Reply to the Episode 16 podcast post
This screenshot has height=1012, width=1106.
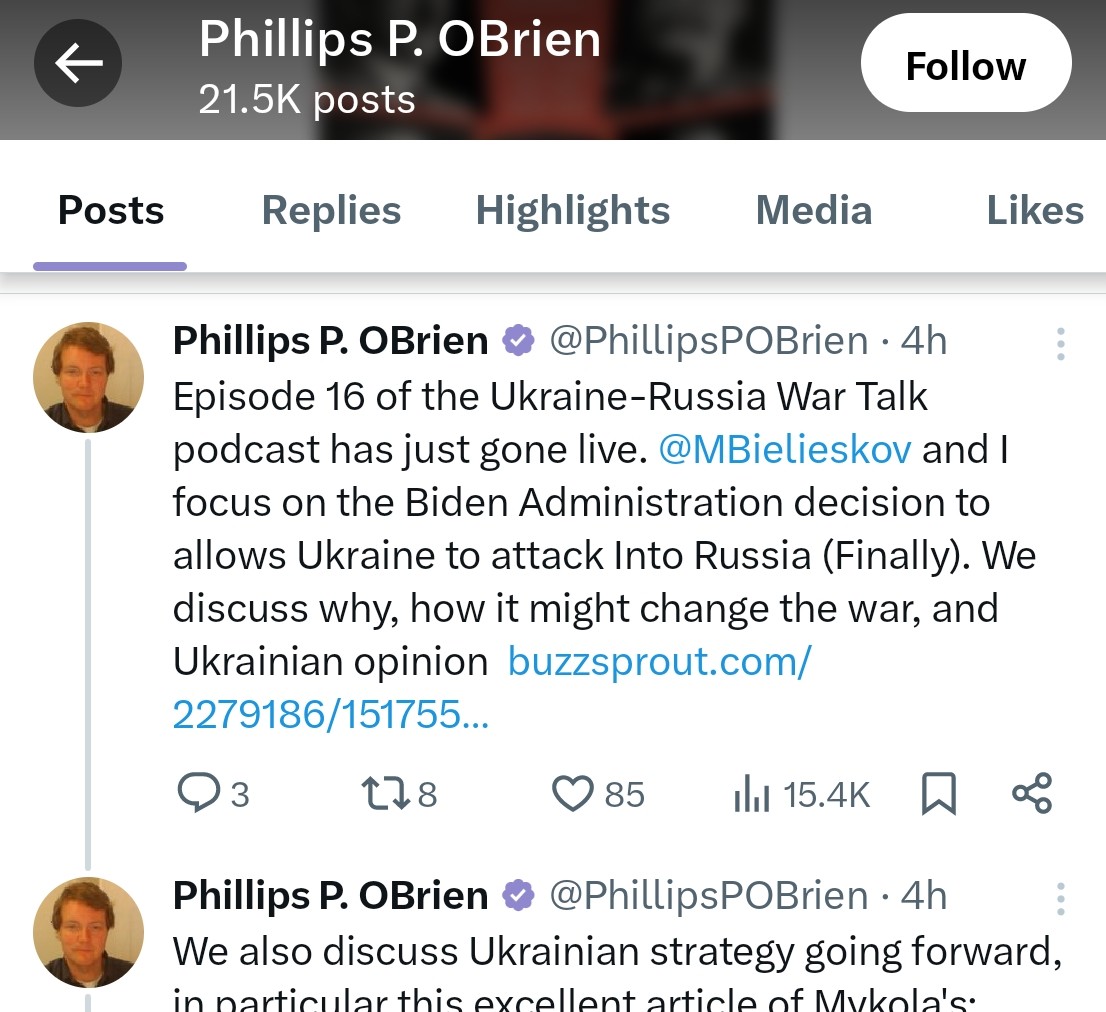[212, 793]
